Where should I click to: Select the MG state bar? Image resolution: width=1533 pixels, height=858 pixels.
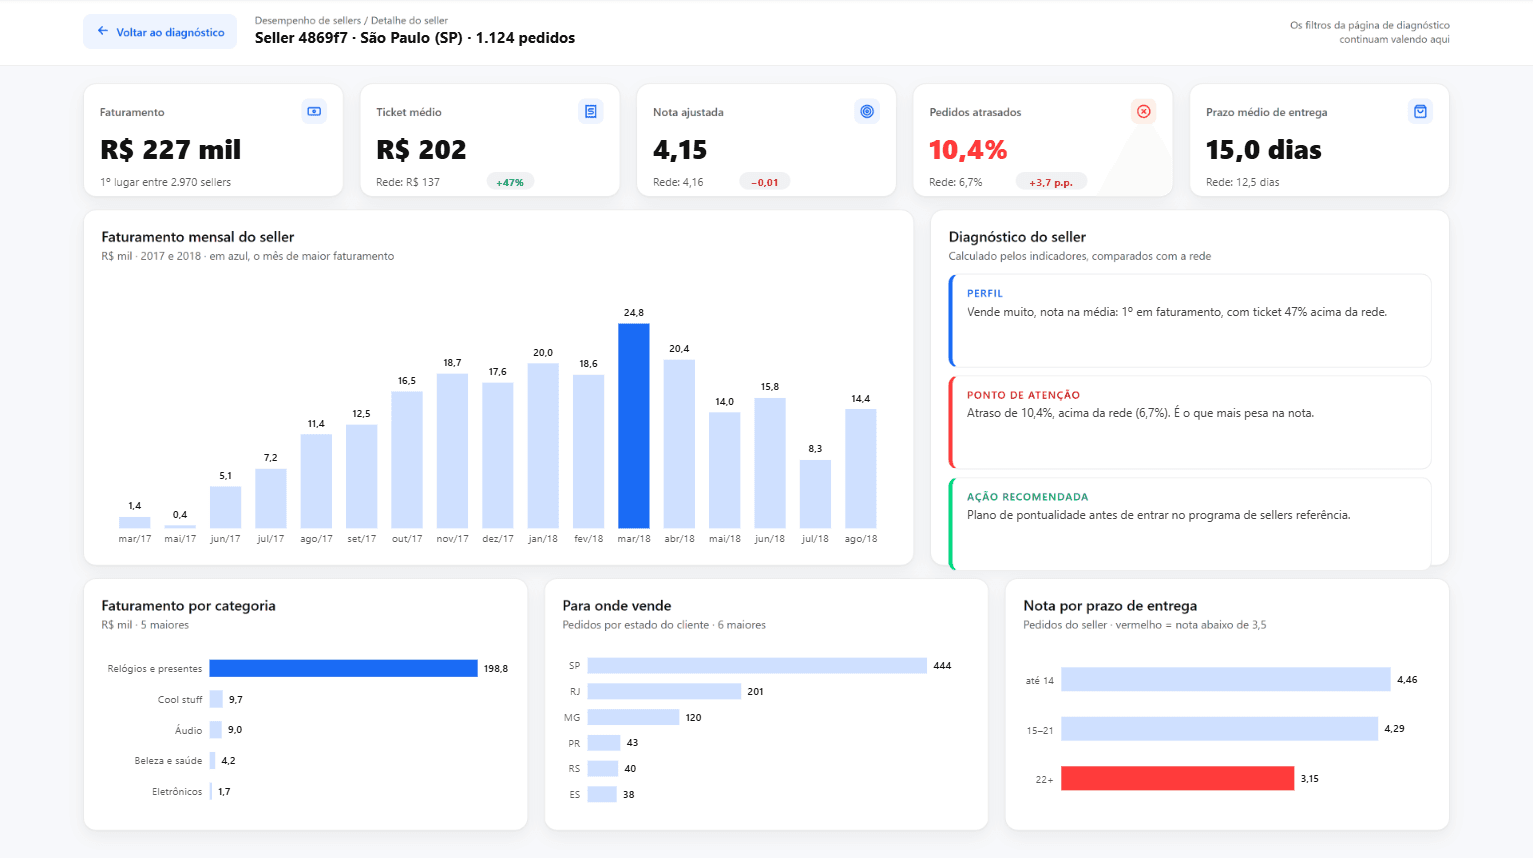(633, 717)
